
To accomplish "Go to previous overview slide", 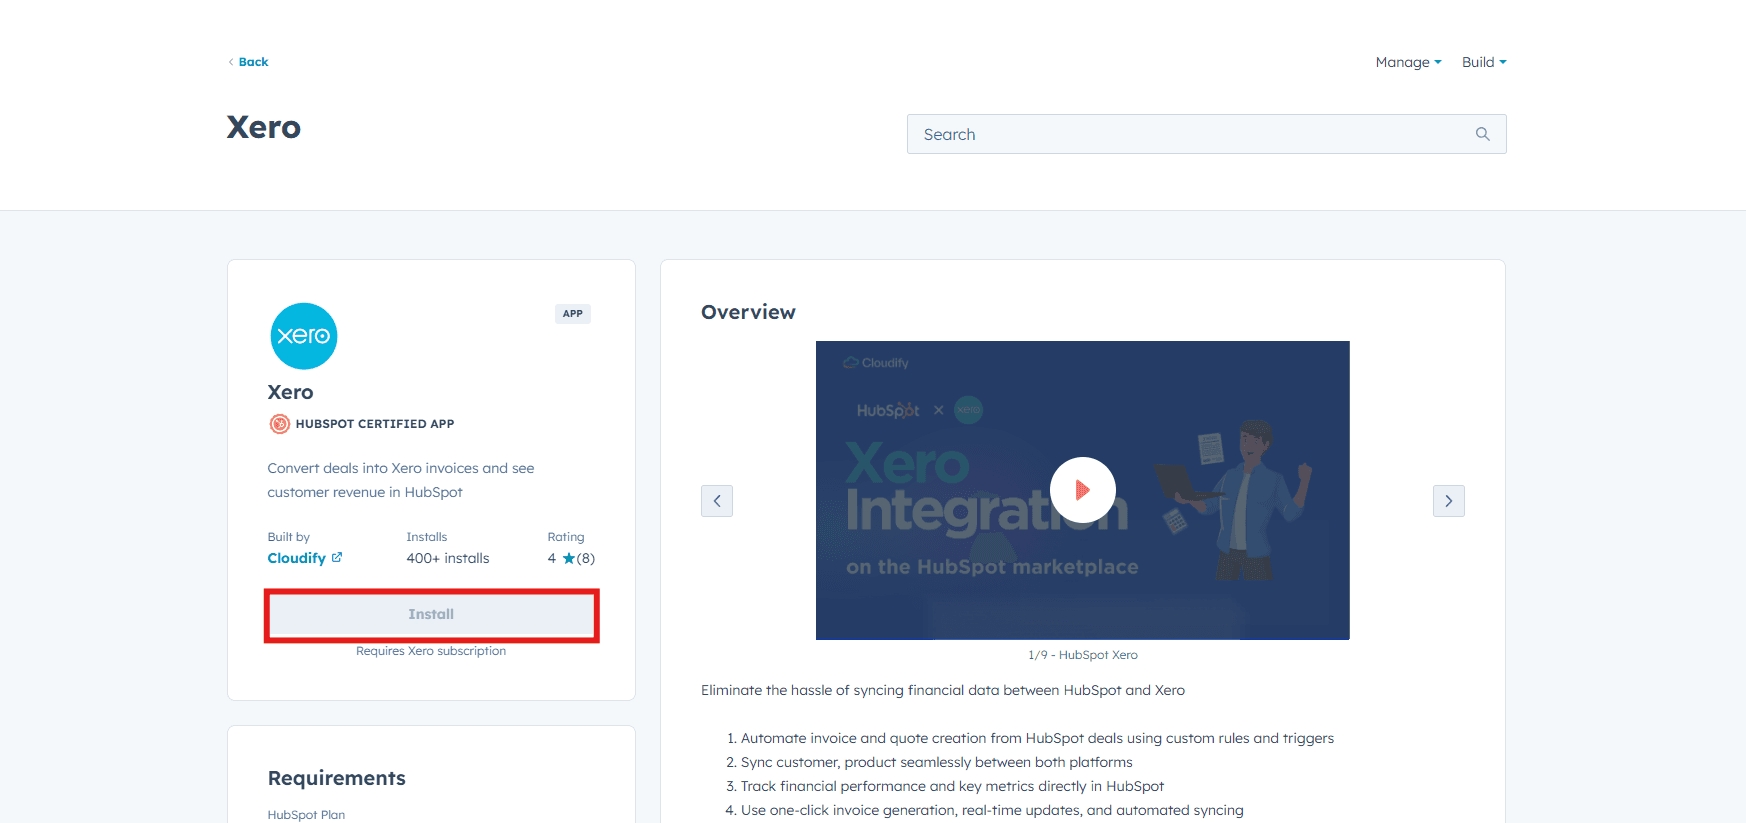I will pyautogui.click(x=717, y=501).
